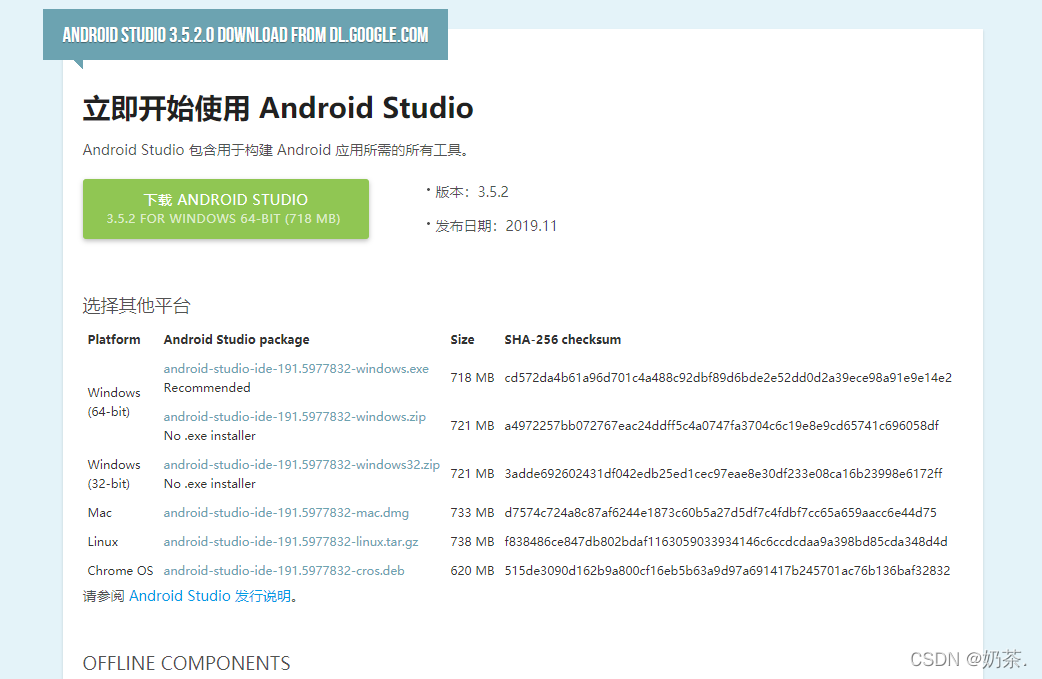Click the 选择其他平台 heading
1042x679 pixels.
pos(136,306)
